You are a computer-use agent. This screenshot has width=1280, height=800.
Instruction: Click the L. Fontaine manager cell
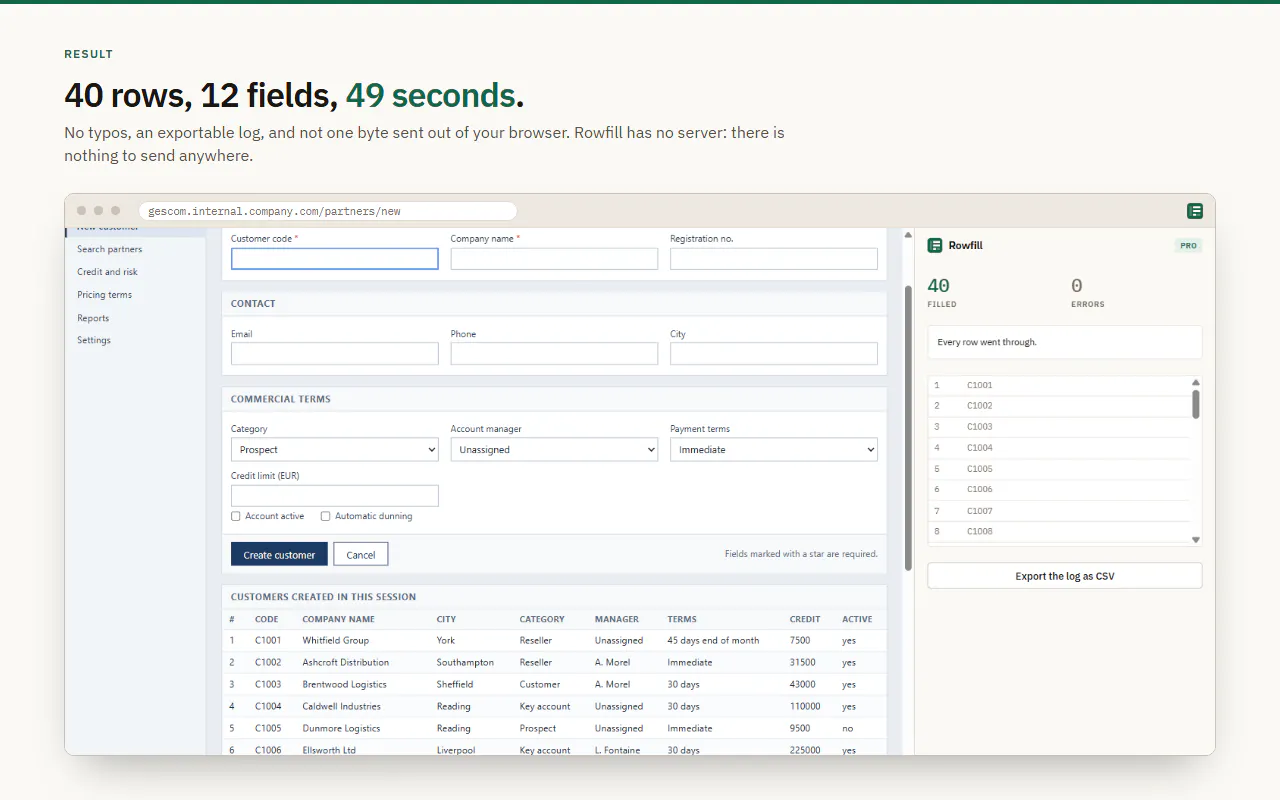(617, 750)
